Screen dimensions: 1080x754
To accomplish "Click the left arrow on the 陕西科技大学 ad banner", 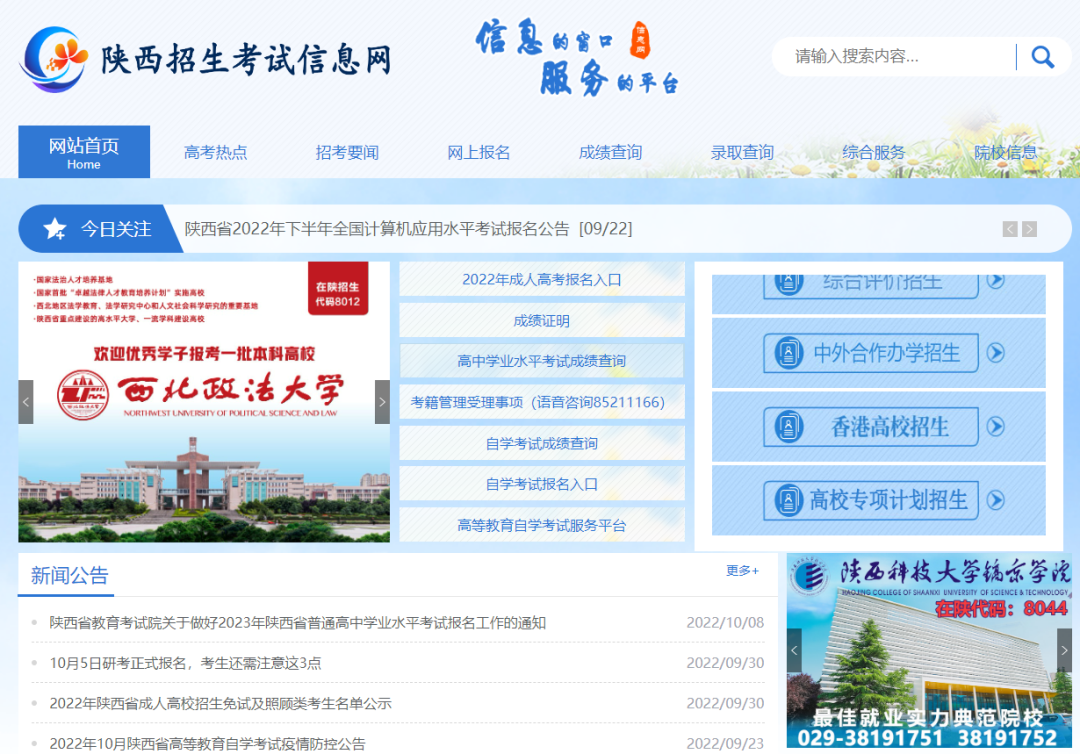I will point(793,648).
